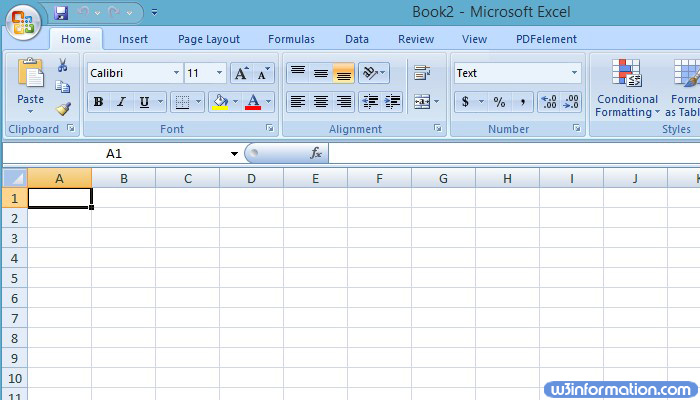Image resolution: width=700 pixels, height=400 pixels.
Task: Copy selection with the Copy icon
Action: point(62,87)
